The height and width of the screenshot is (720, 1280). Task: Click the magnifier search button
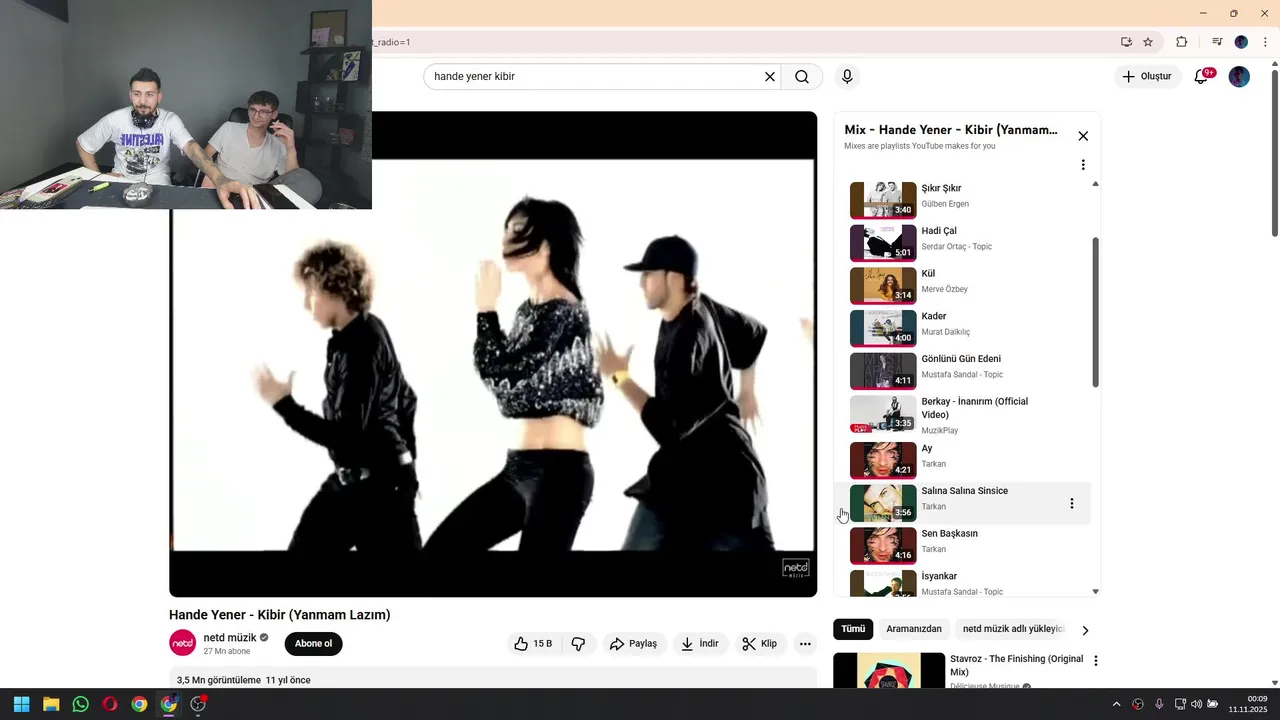pyautogui.click(x=802, y=77)
